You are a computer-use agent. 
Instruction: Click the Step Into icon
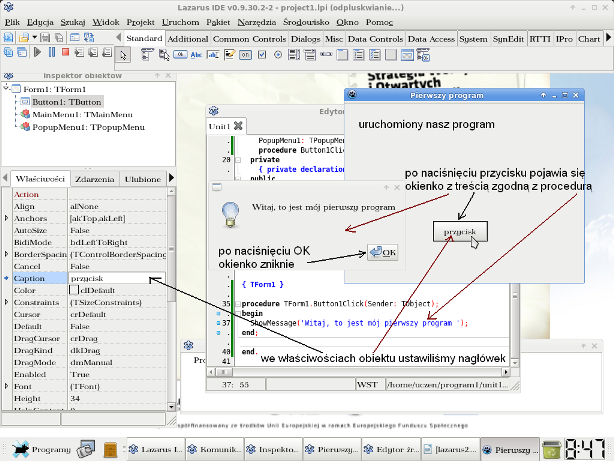click(79, 52)
